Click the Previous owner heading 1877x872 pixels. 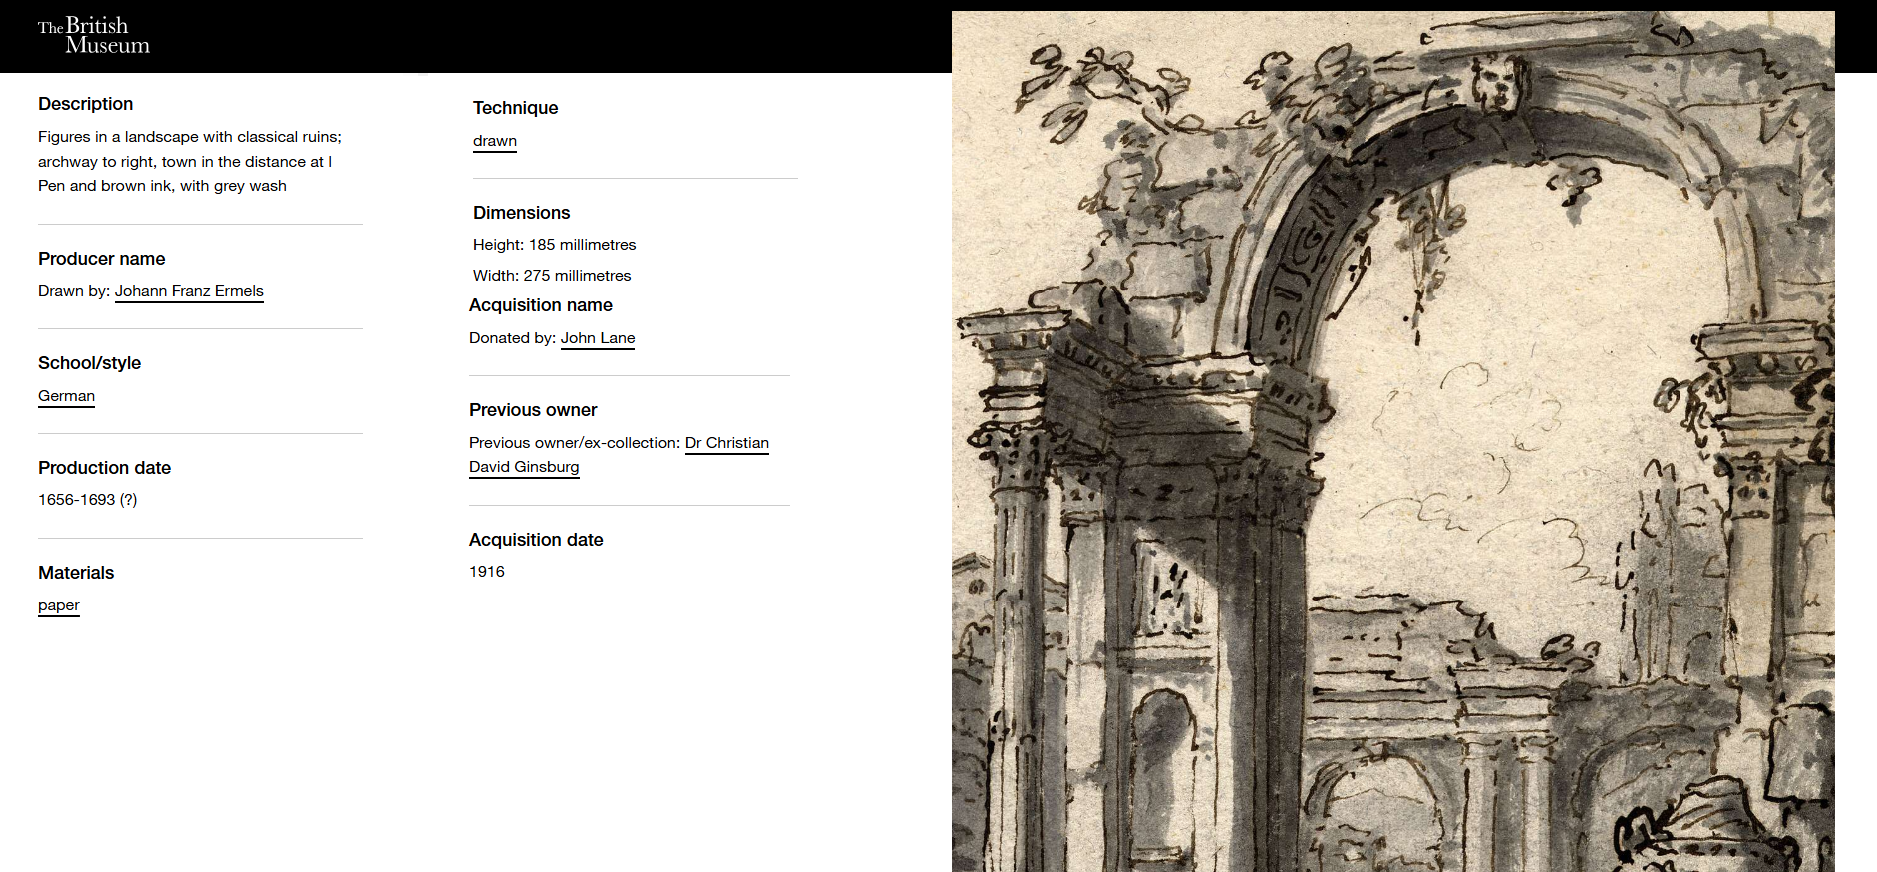532,410
